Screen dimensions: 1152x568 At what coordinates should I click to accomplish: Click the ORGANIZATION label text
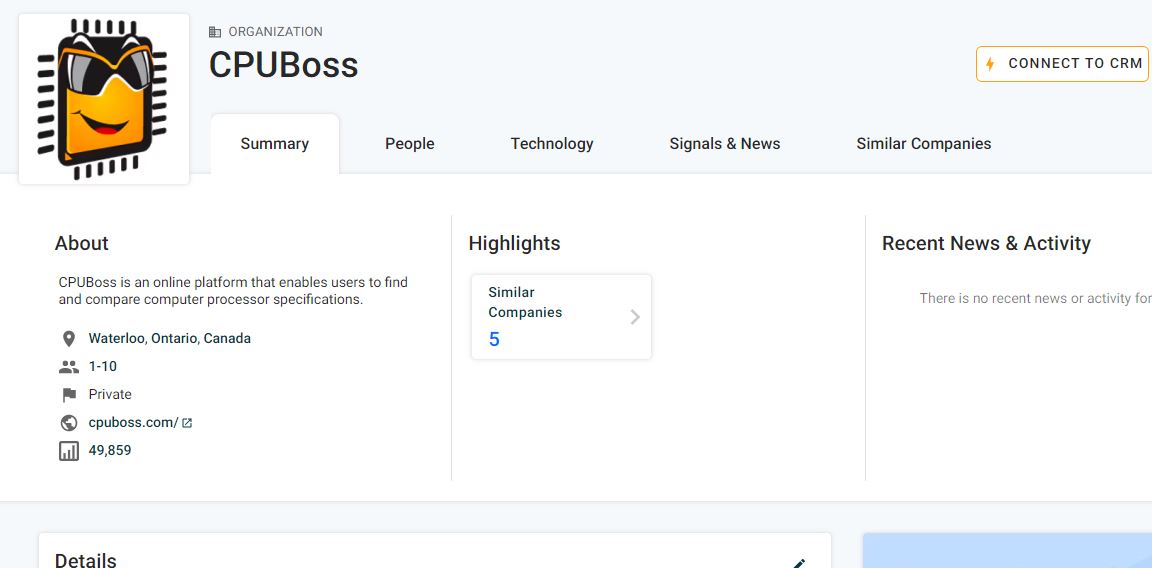(276, 32)
